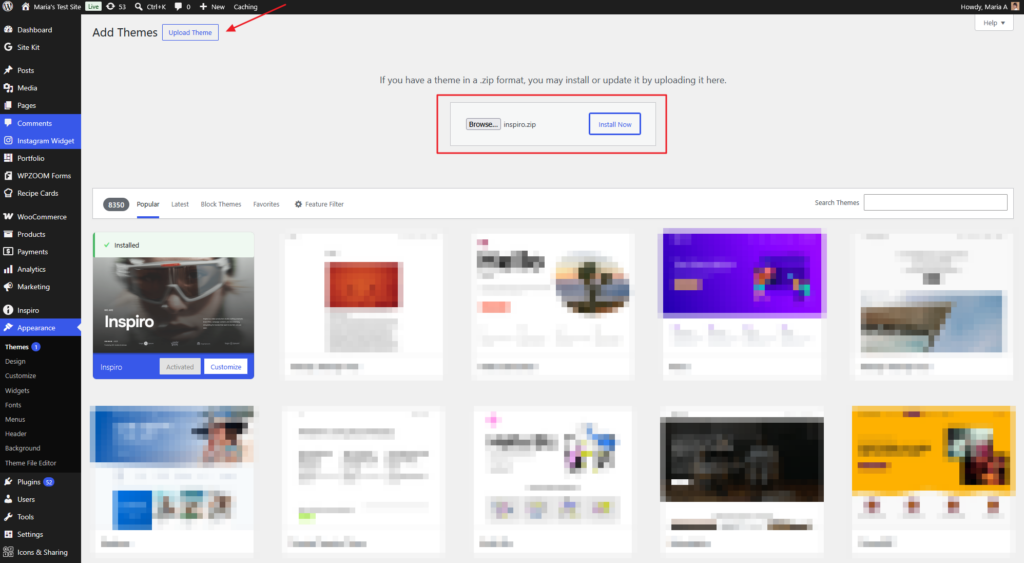Open Design submenu item
The image size is (1024, 563).
[15, 361]
